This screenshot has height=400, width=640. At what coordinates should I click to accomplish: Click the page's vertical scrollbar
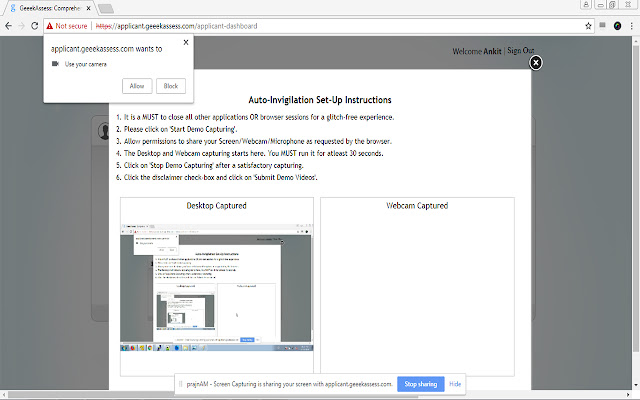pos(635,200)
